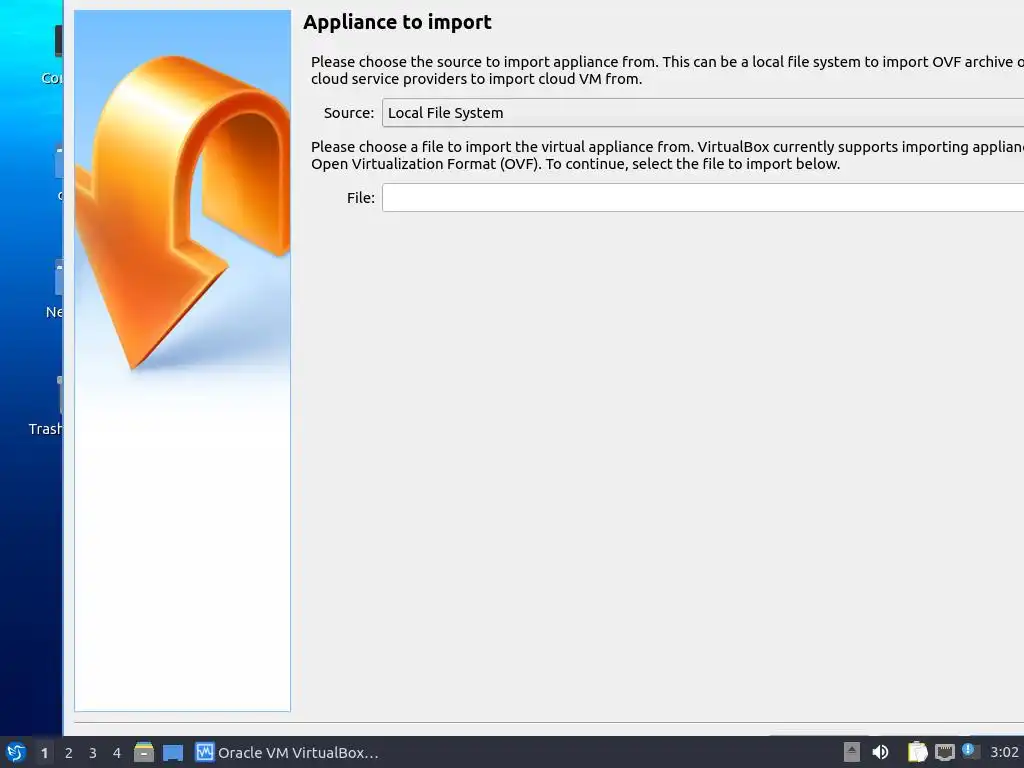Switch to workspace 1
This screenshot has width=1024, height=768.
pos(44,753)
